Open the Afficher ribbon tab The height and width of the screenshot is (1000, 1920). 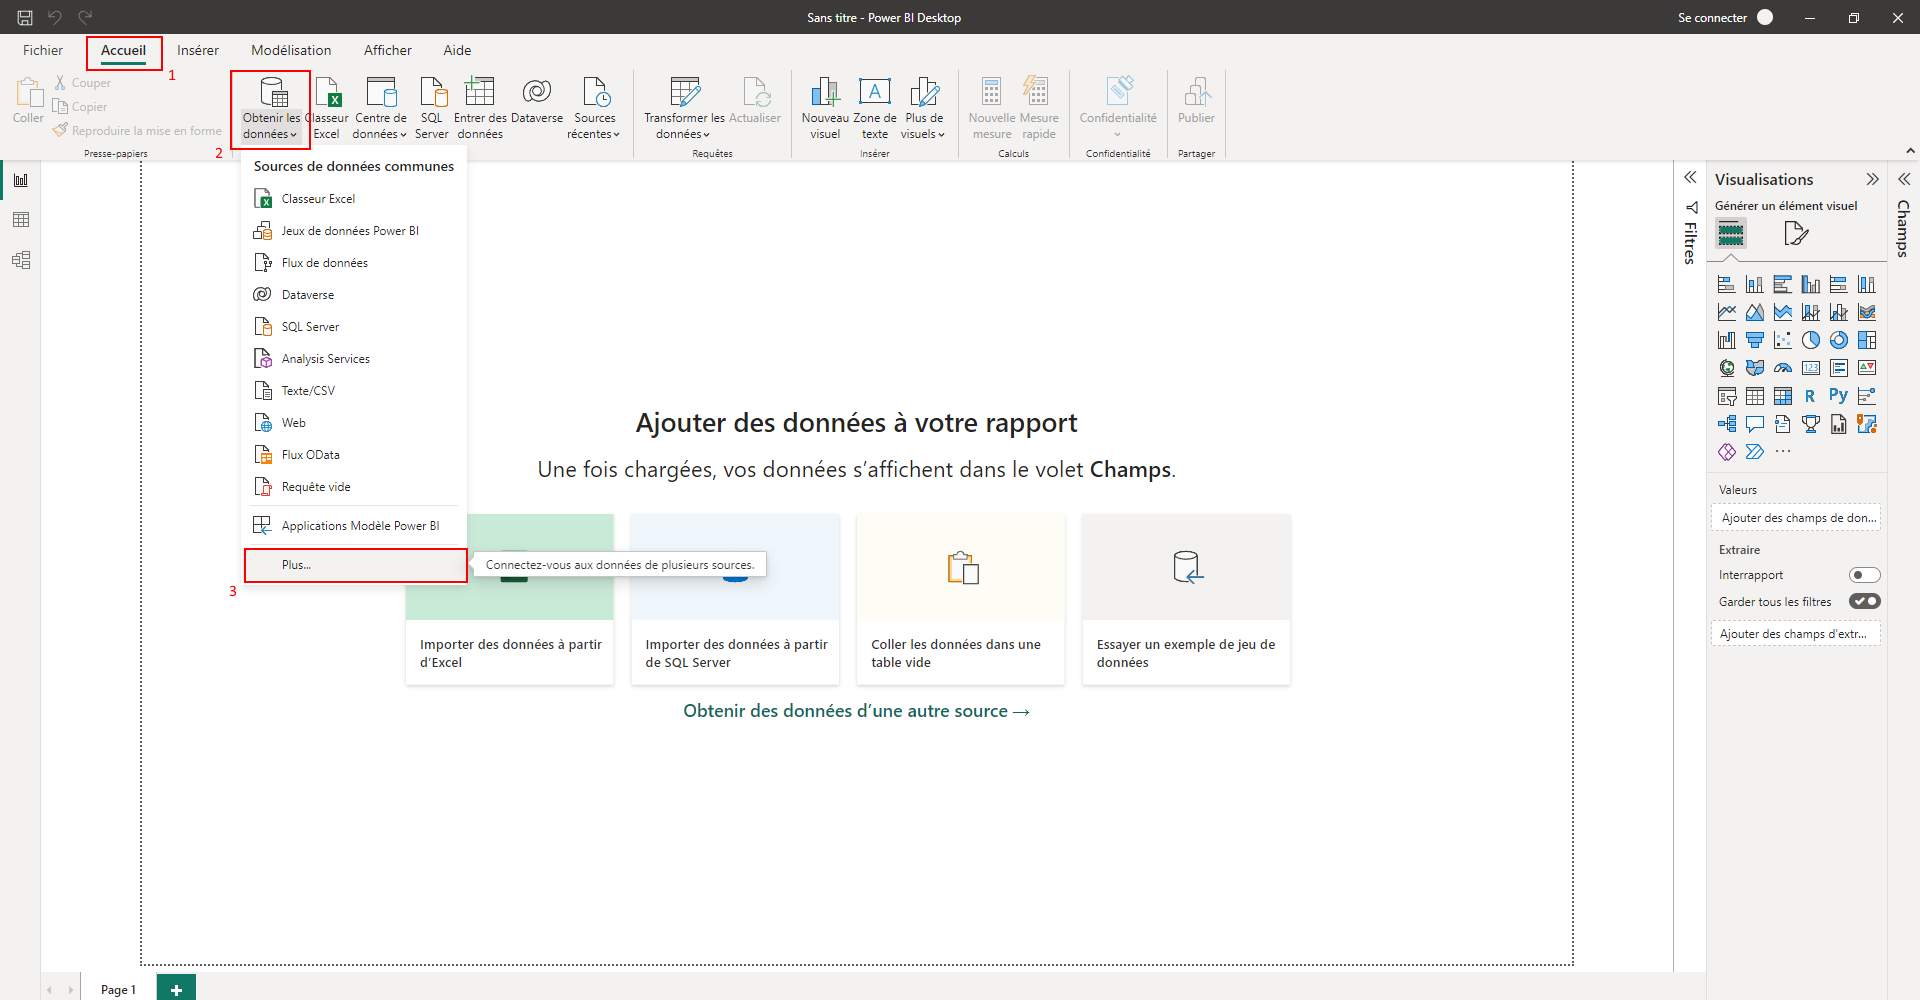pos(388,50)
